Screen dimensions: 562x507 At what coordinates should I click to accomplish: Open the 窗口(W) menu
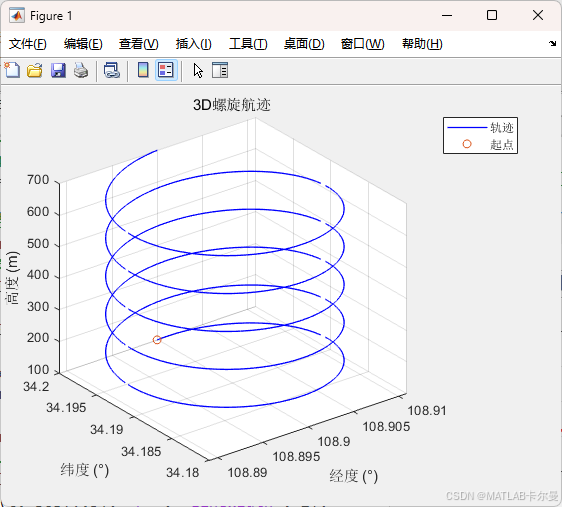click(362, 44)
